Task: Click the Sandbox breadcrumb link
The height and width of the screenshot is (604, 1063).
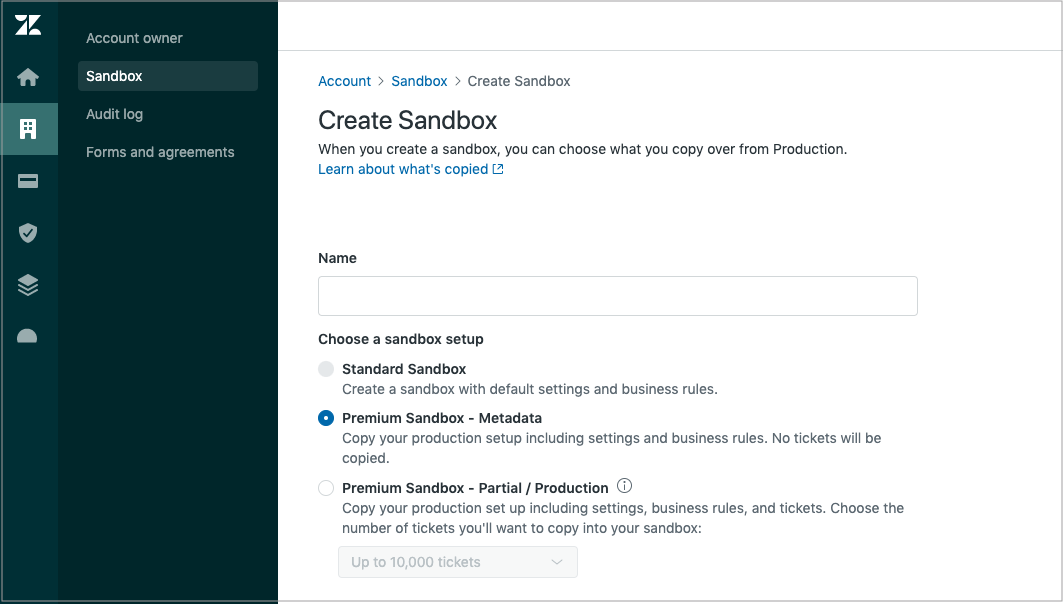Action: click(419, 81)
